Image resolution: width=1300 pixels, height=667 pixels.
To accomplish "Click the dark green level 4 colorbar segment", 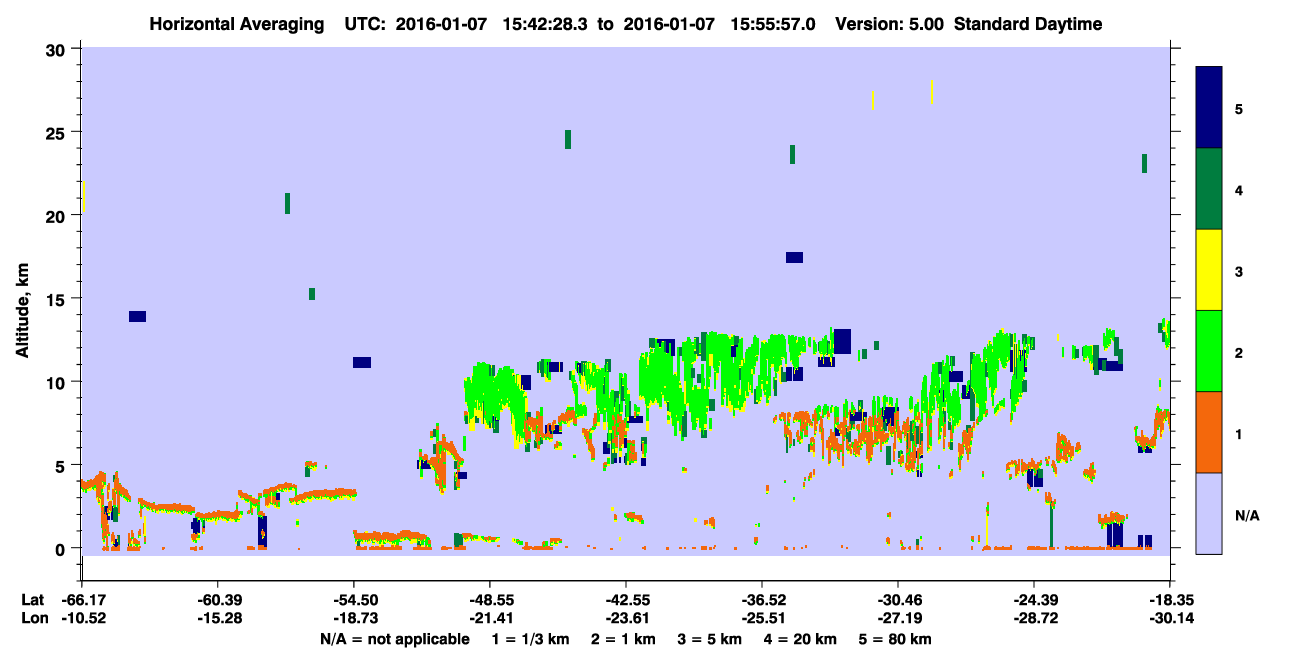I will point(1209,189).
